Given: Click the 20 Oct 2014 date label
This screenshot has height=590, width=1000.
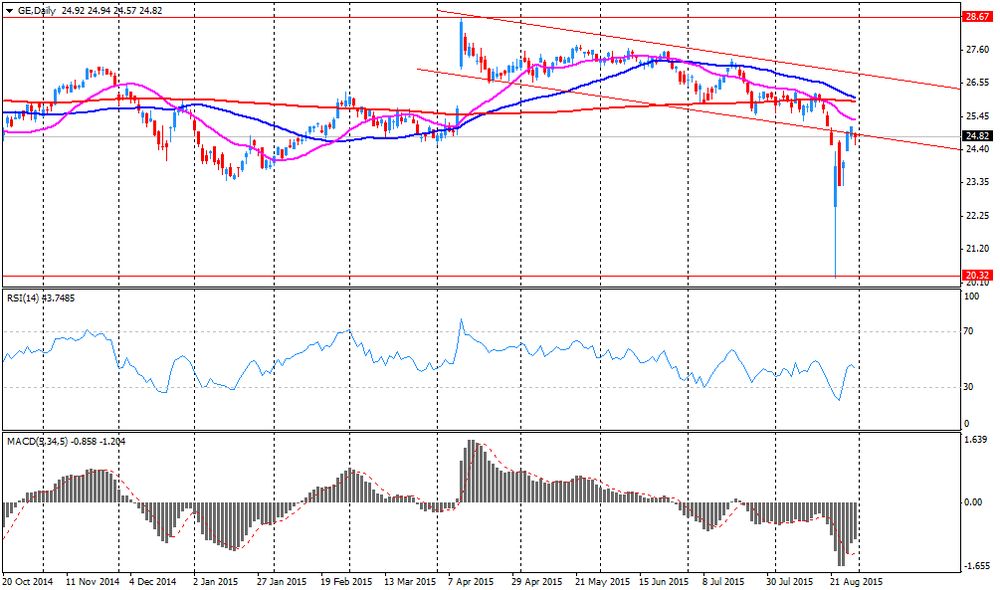Looking at the screenshot, I should pyautogui.click(x=27, y=582).
